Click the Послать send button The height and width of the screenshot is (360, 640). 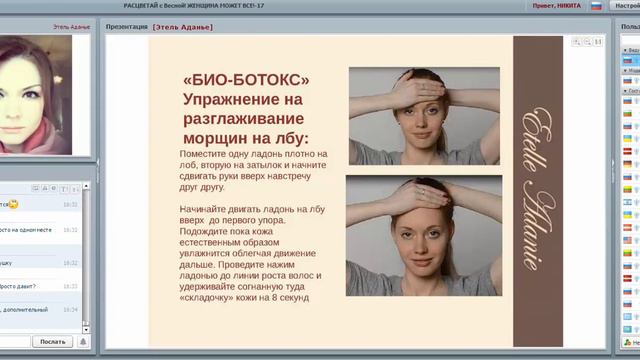[53, 342]
